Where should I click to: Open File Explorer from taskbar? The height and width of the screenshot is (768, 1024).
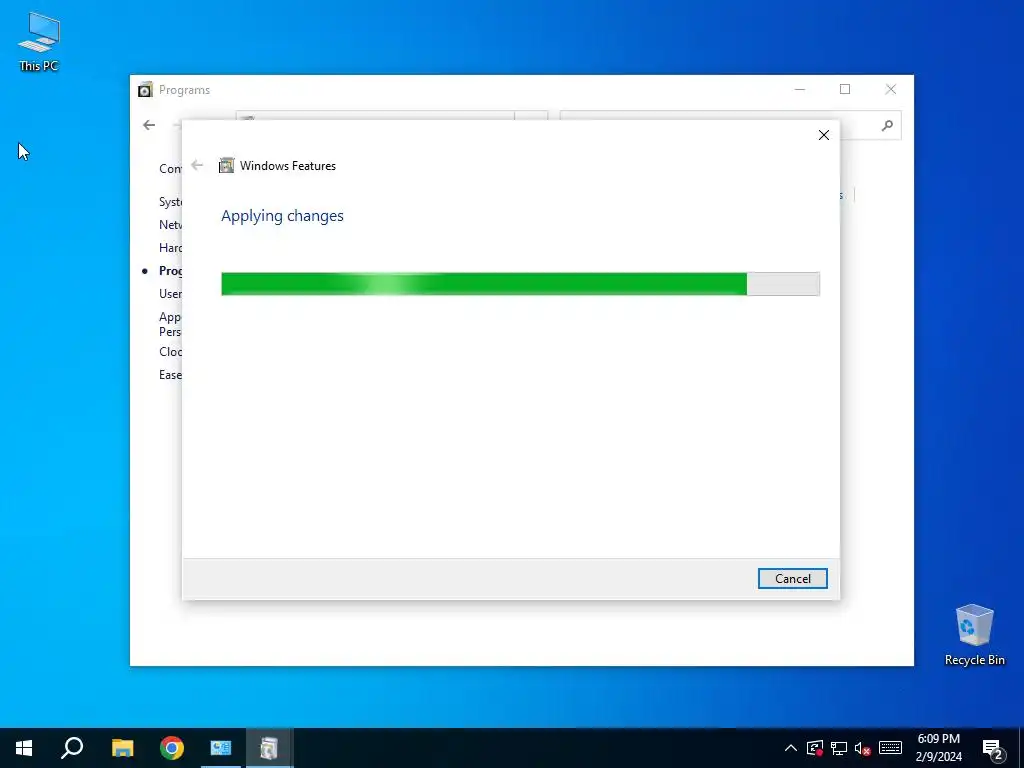[122, 748]
